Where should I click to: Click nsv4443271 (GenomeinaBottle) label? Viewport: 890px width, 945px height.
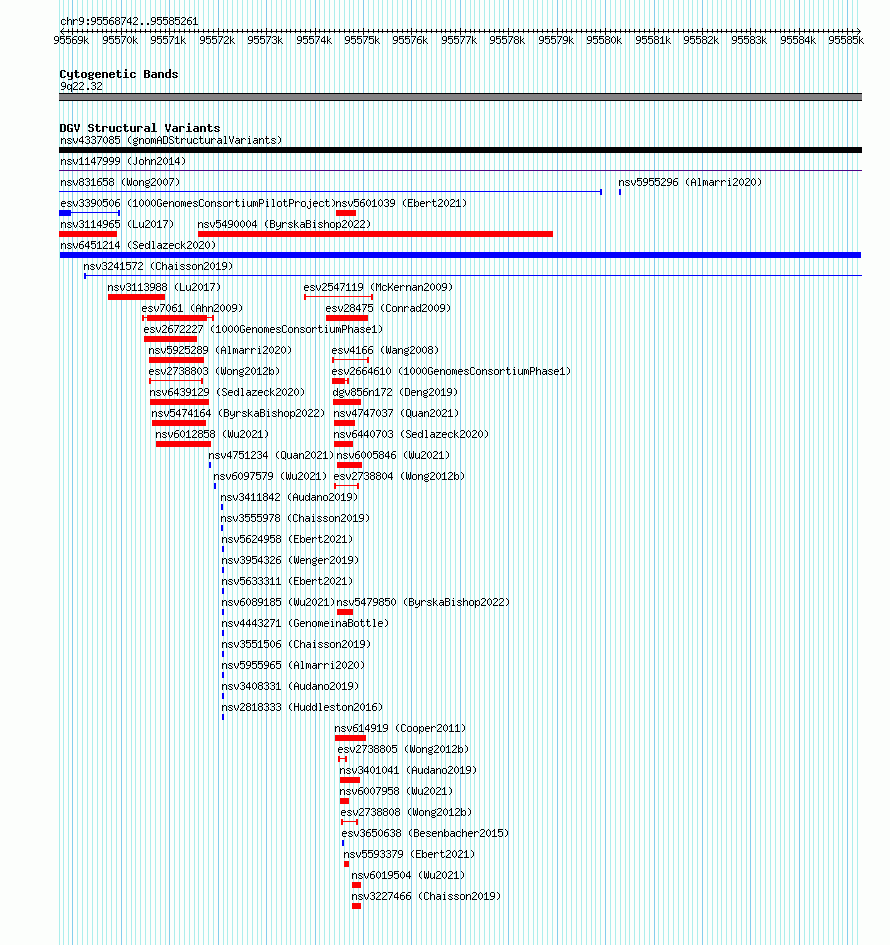coord(306,624)
